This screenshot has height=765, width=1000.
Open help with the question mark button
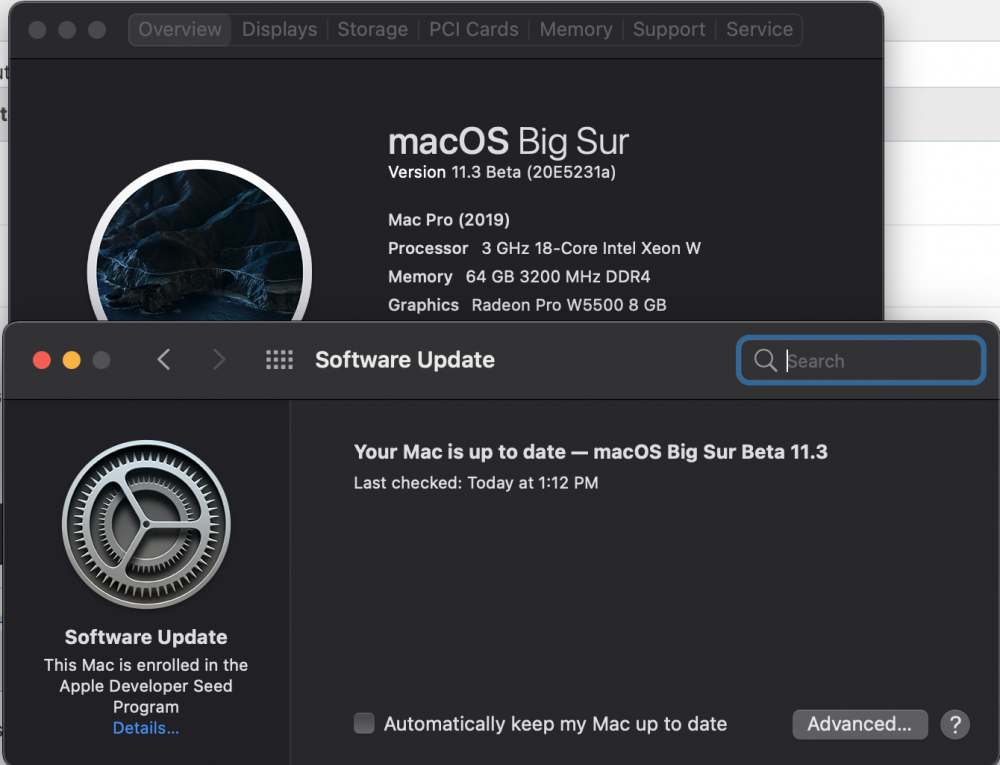point(955,724)
